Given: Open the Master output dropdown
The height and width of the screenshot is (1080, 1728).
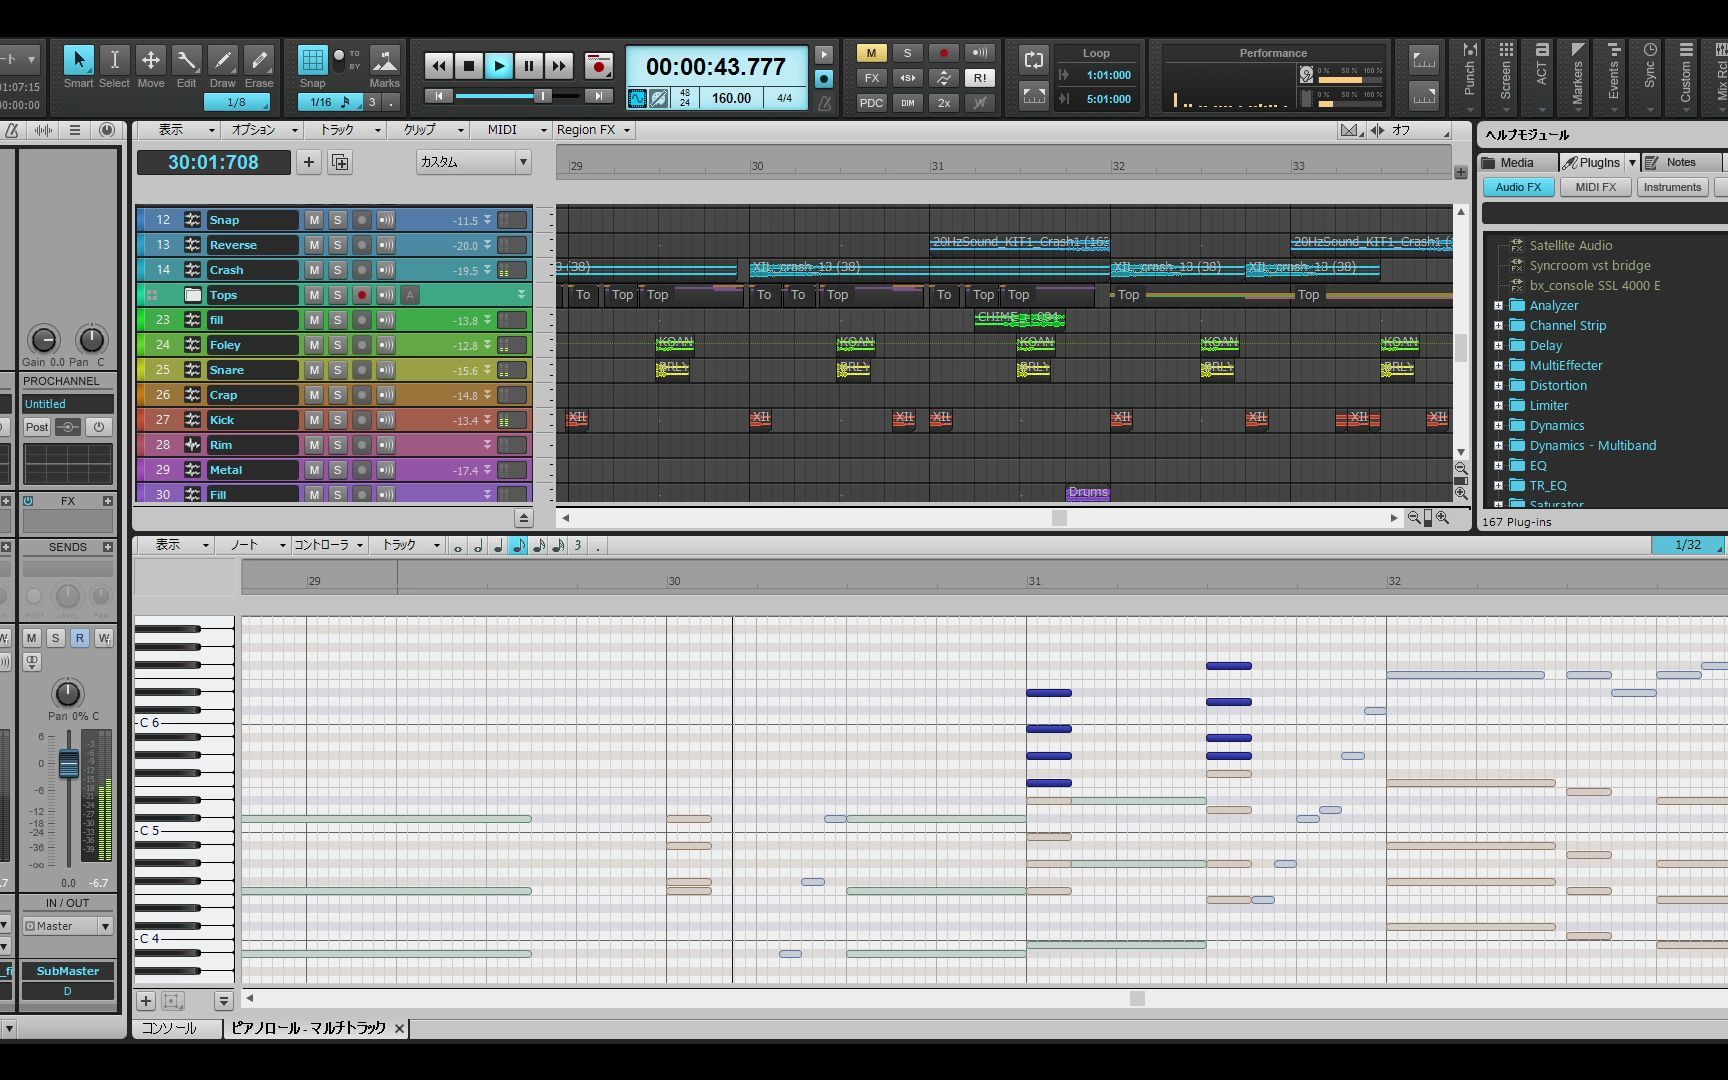Looking at the screenshot, I should [x=67, y=926].
